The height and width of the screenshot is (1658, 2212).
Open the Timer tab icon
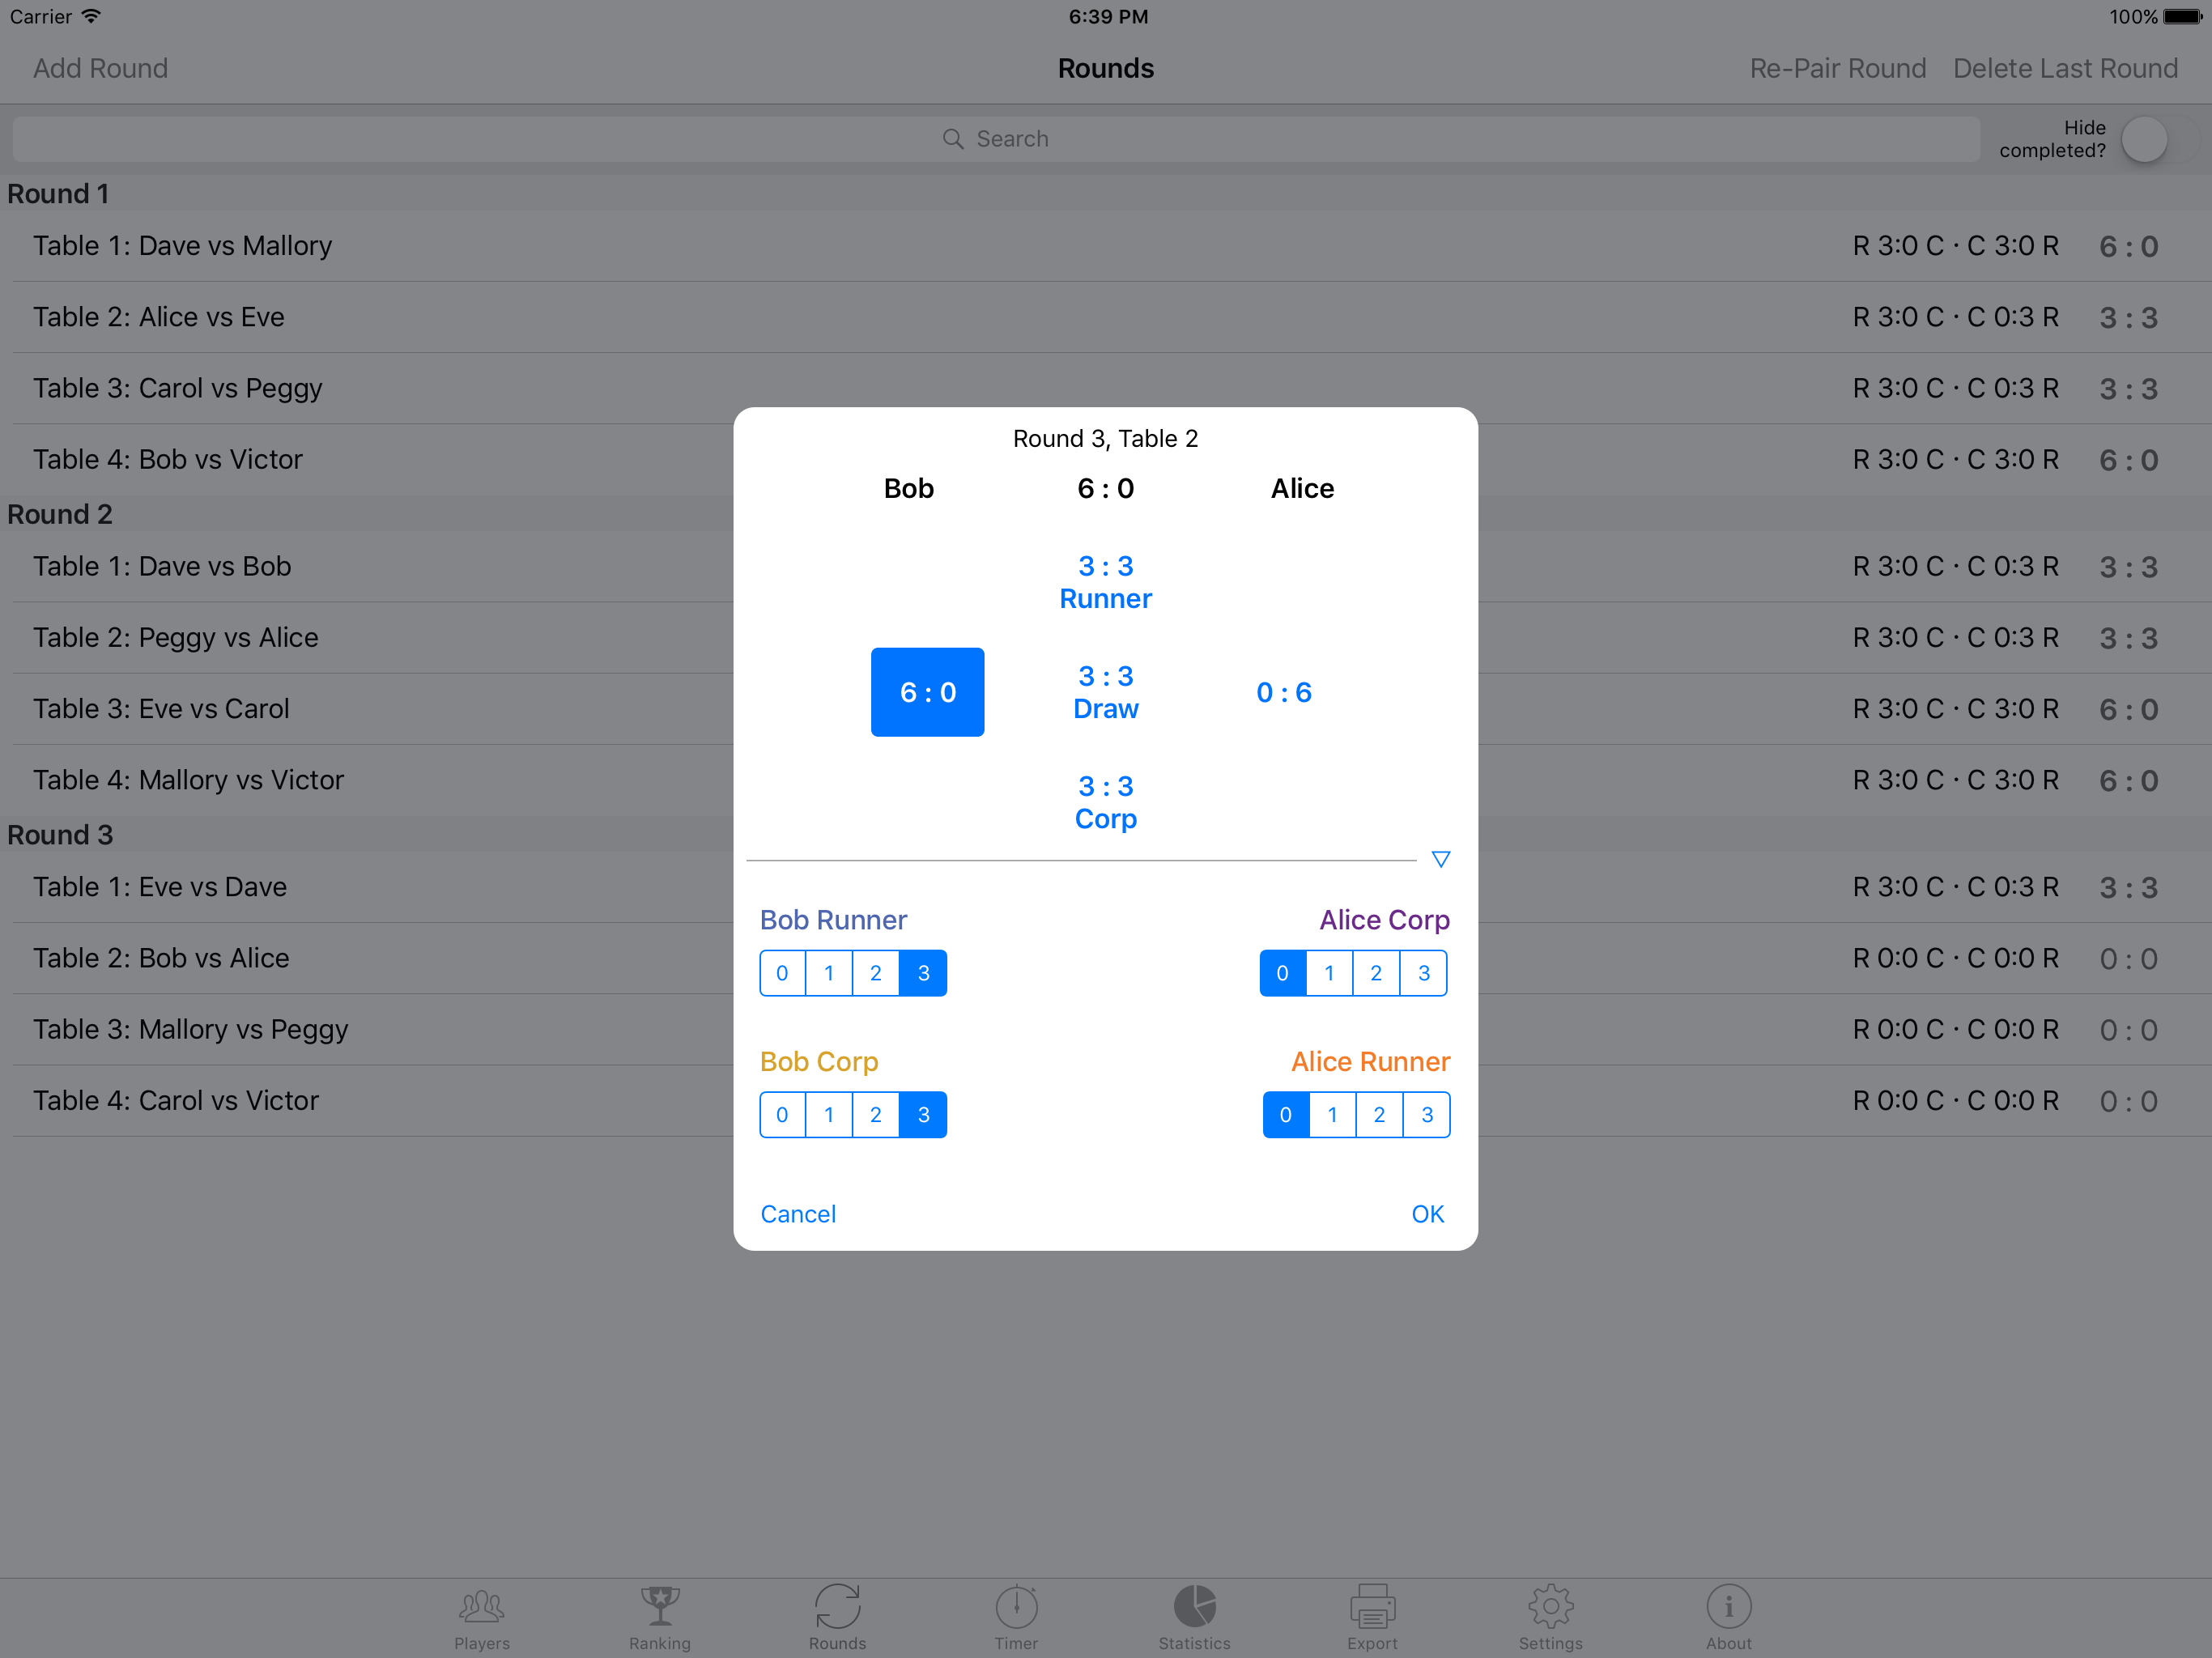point(1016,1607)
